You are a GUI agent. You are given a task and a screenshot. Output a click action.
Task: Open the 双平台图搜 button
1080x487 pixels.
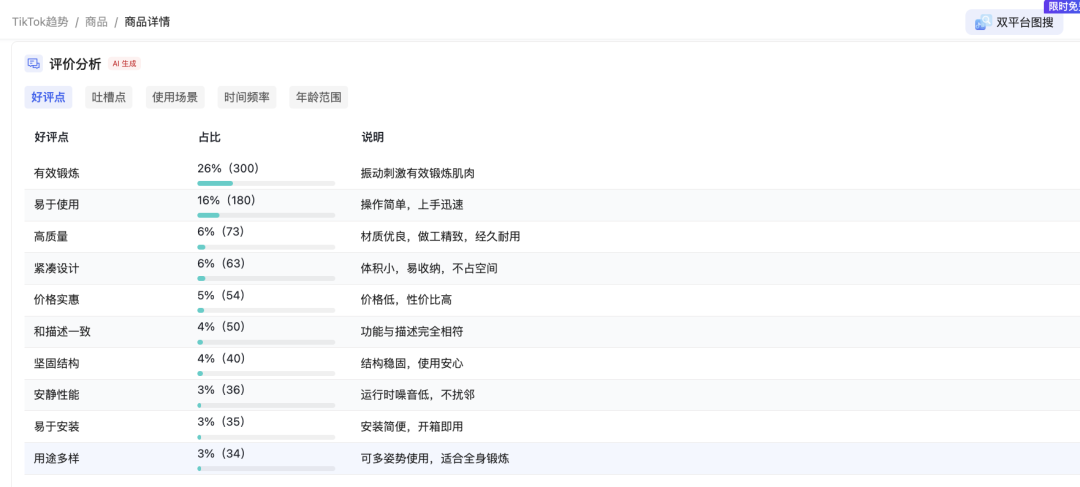click(1014, 23)
